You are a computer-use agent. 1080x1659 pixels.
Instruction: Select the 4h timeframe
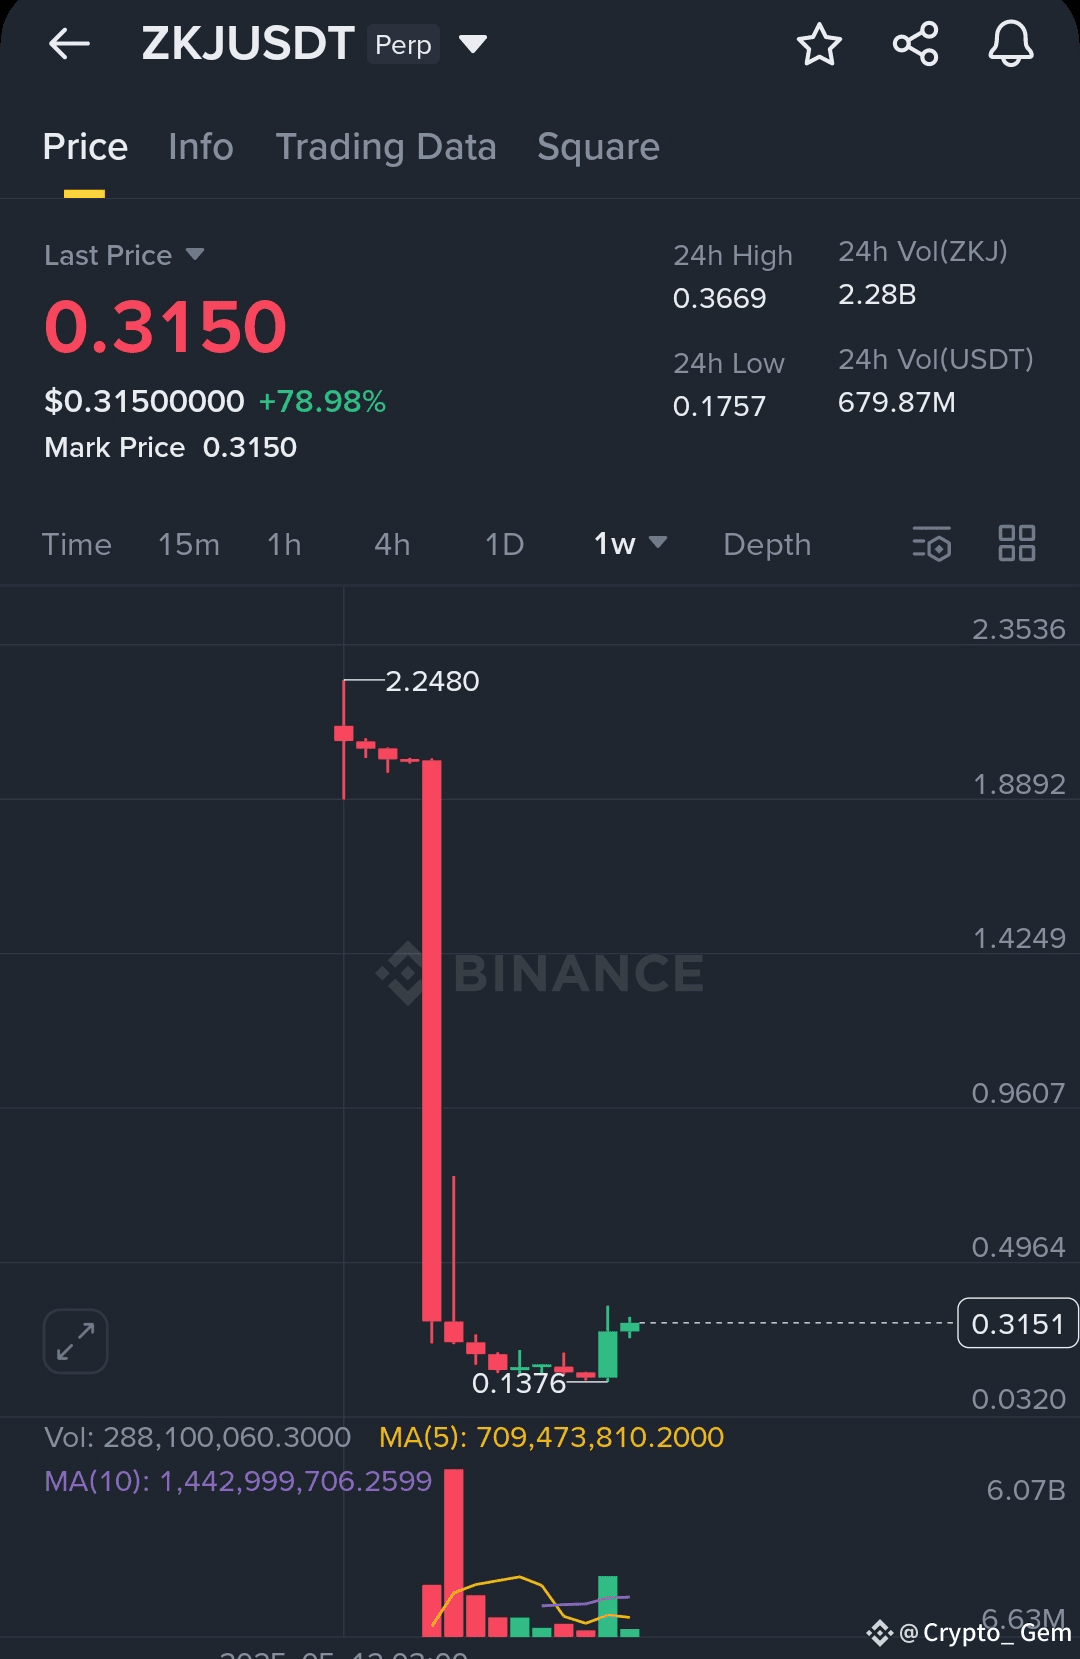coord(392,544)
